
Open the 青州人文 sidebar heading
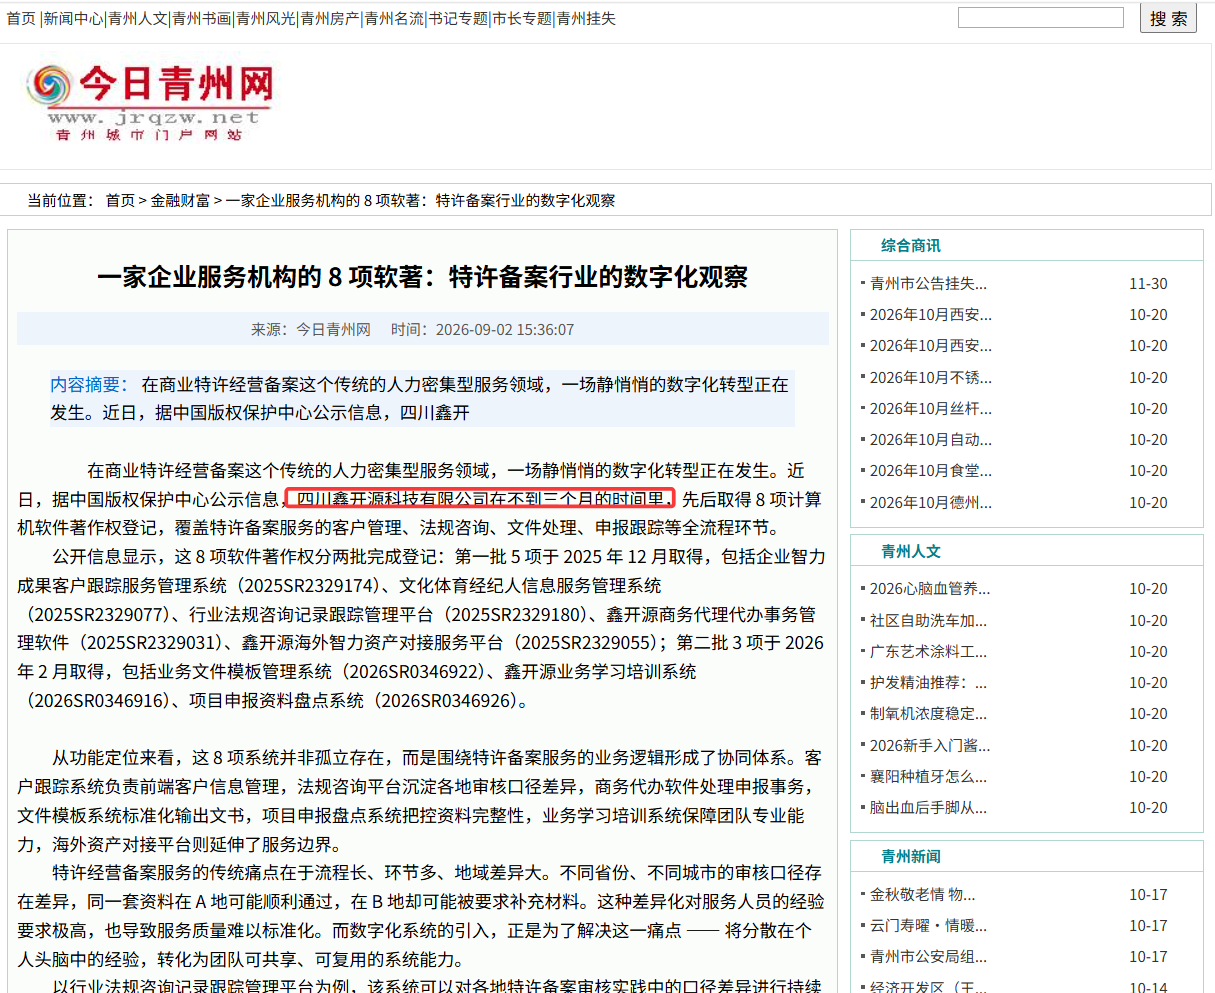coord(910,551)
